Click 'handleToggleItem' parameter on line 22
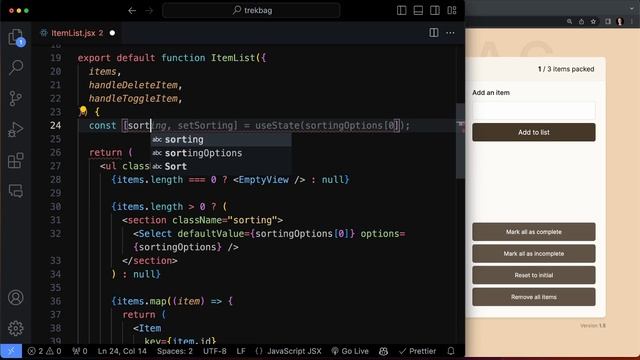640x360 pixels. tap(133, 98)
